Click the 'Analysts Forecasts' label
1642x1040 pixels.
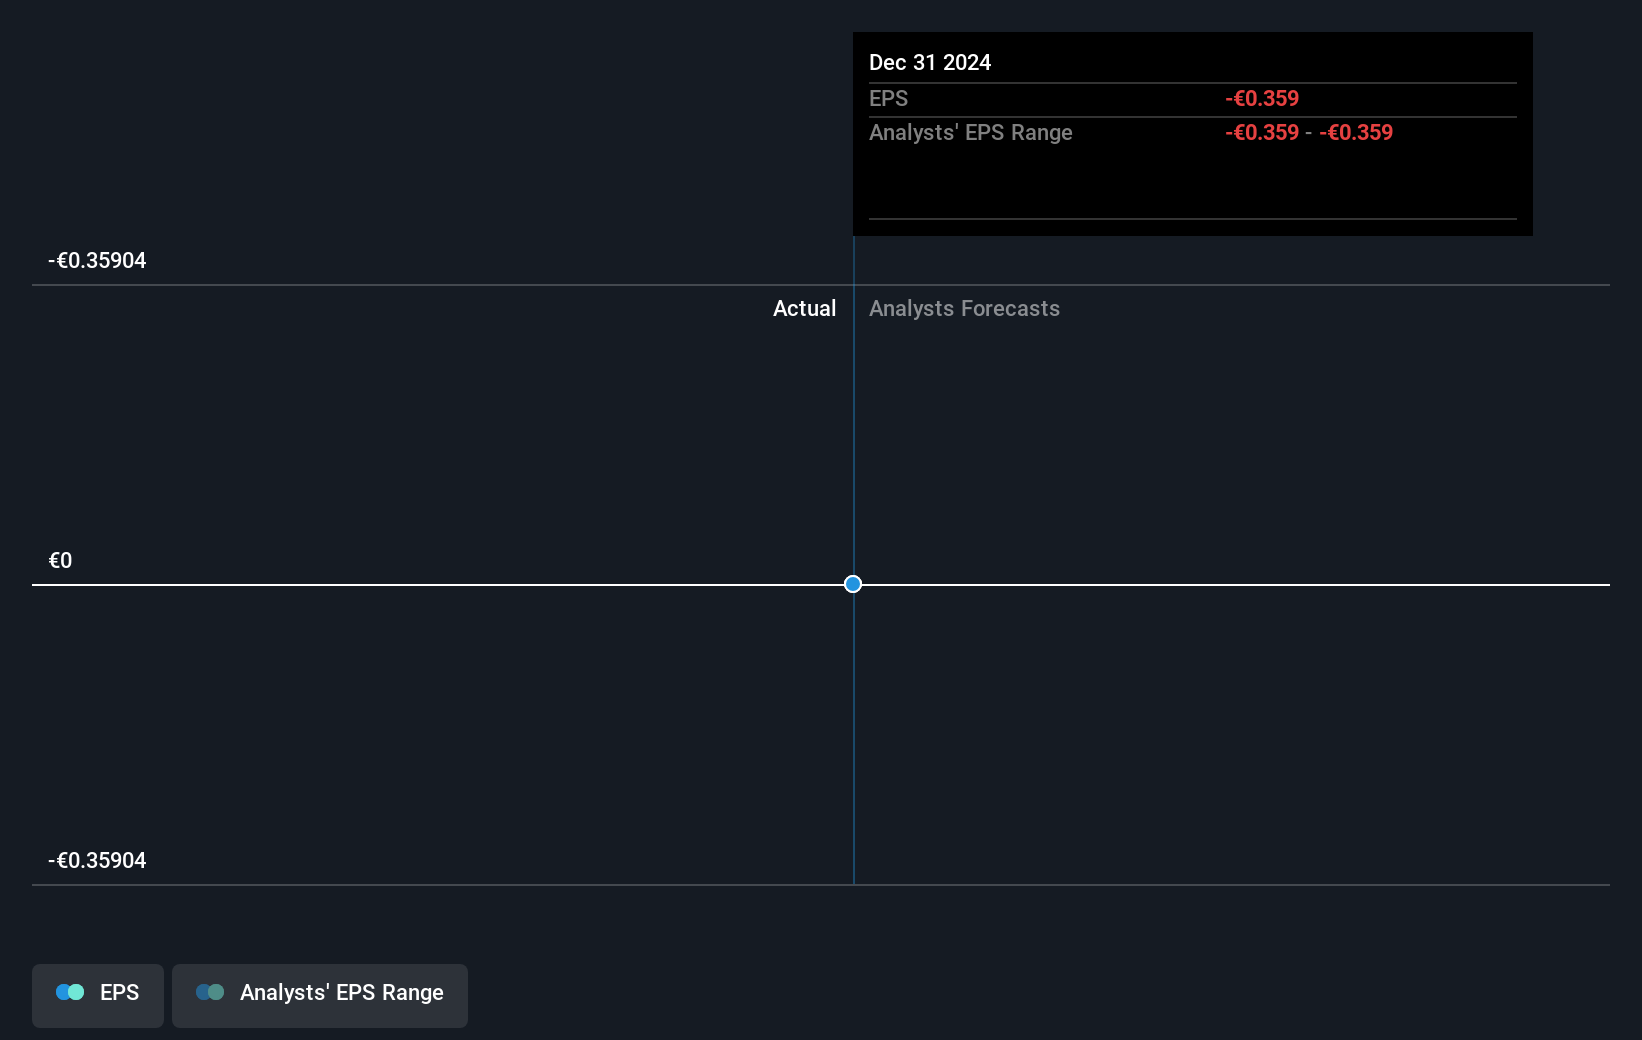tap(964, 309)
